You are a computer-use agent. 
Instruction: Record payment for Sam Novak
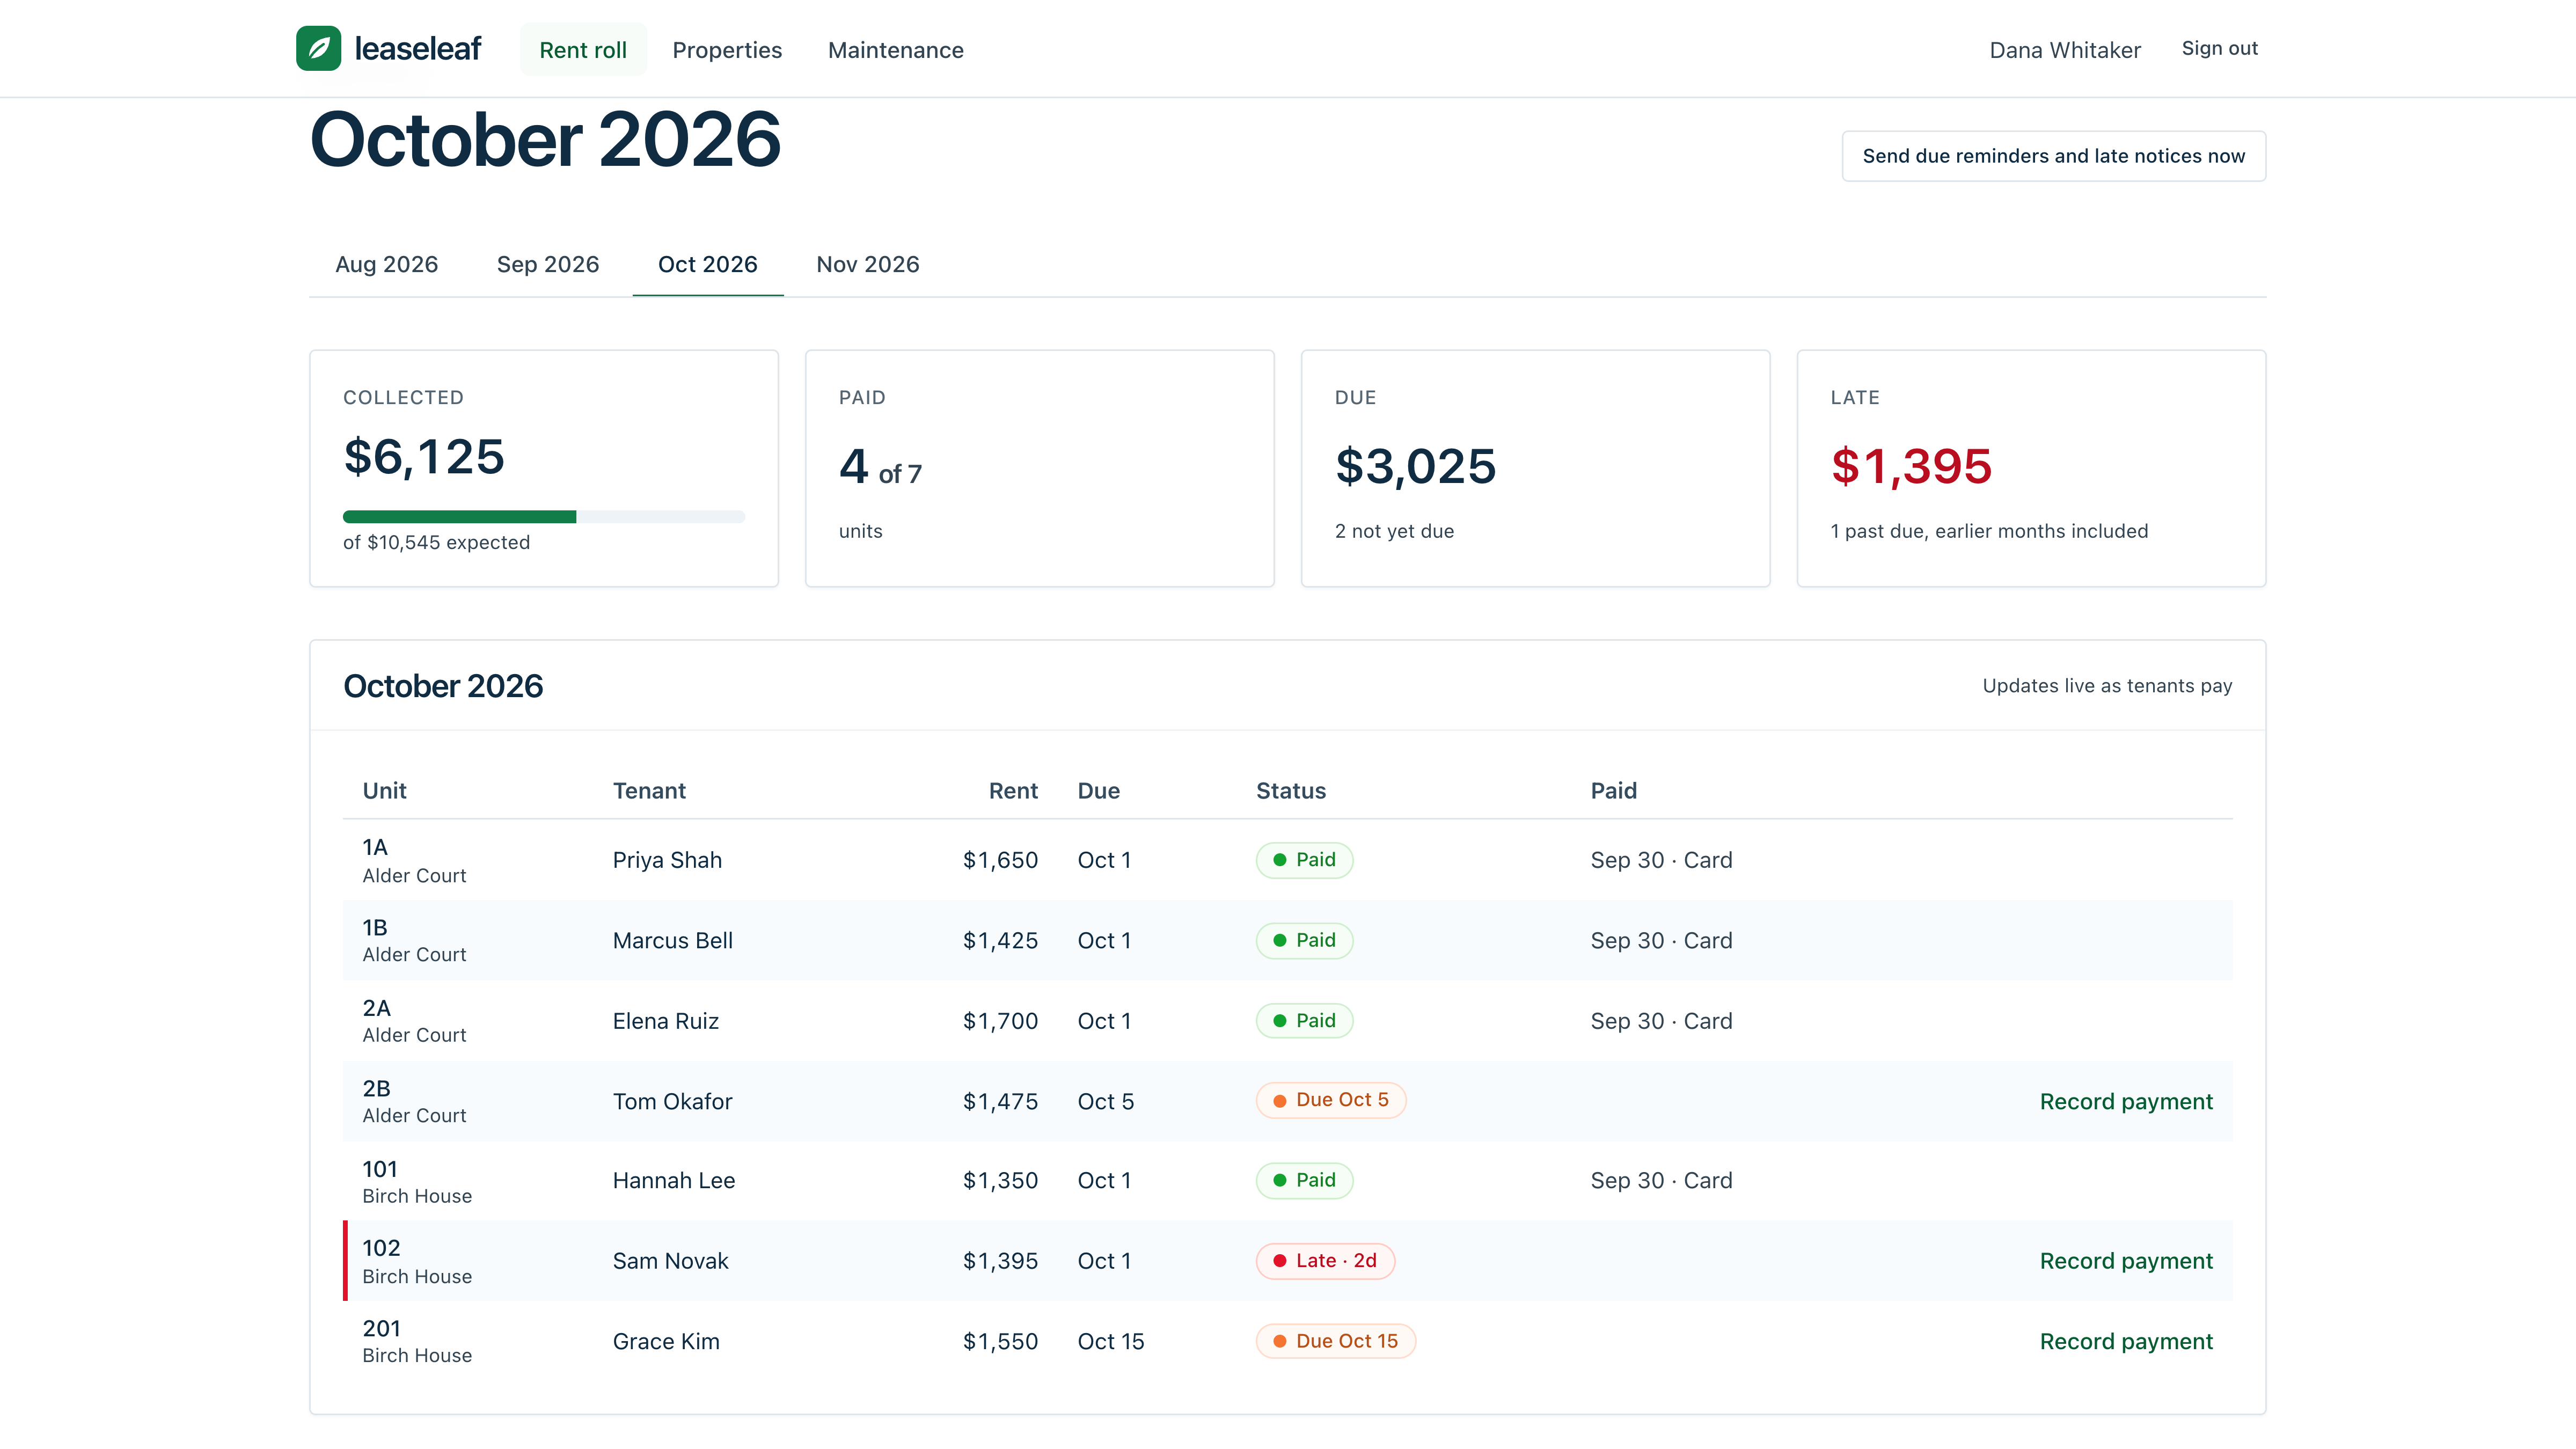click(x=2126, y=1261)
